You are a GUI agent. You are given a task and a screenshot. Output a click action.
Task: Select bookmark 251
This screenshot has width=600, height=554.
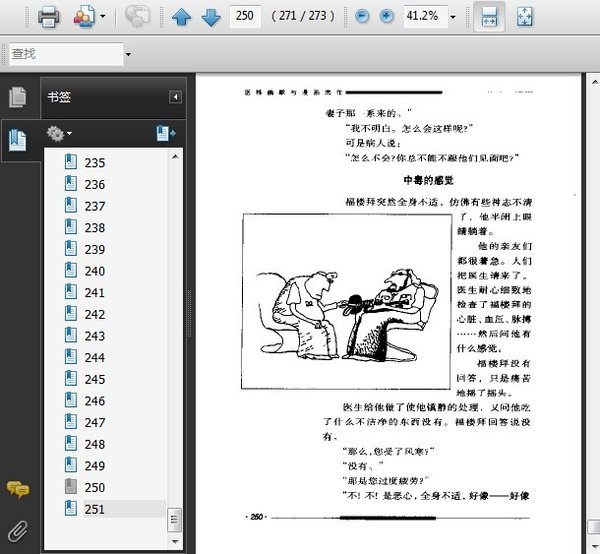[x=95, y=509]
